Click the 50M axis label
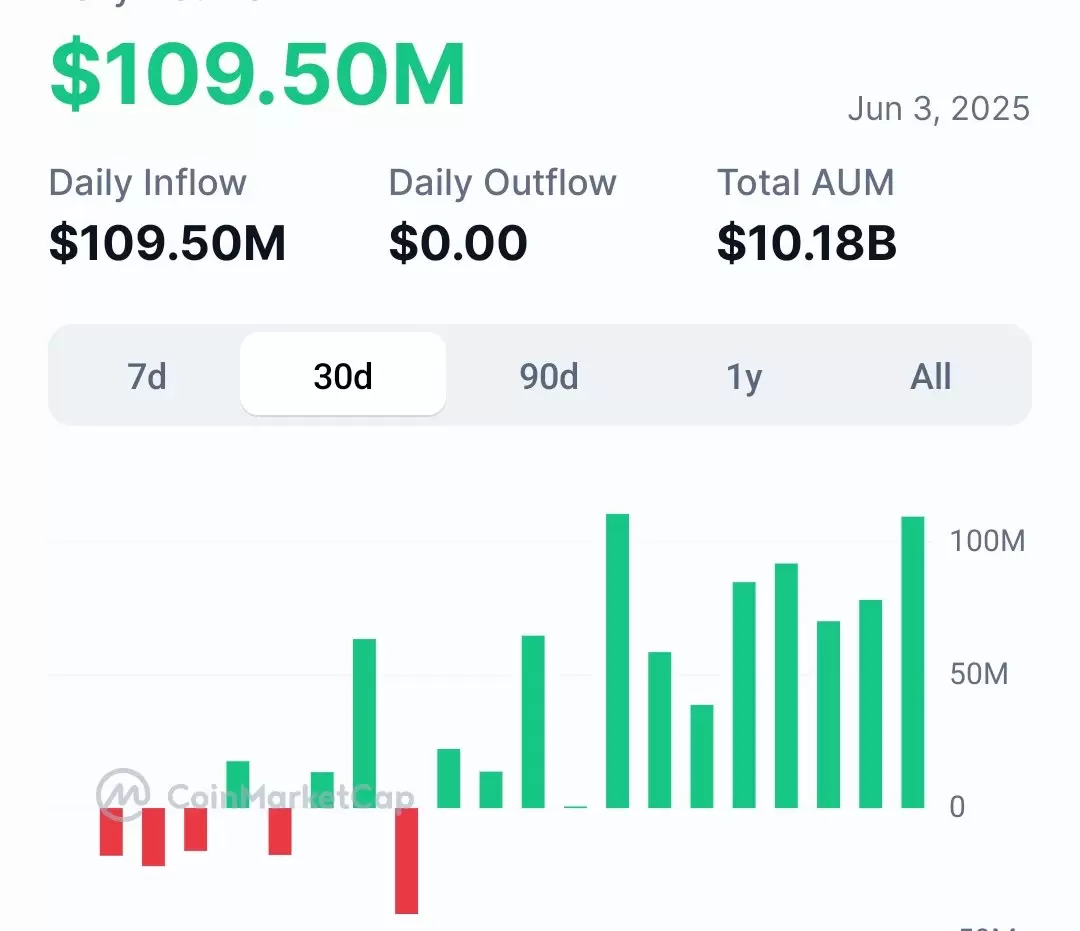 click(979, 674)
